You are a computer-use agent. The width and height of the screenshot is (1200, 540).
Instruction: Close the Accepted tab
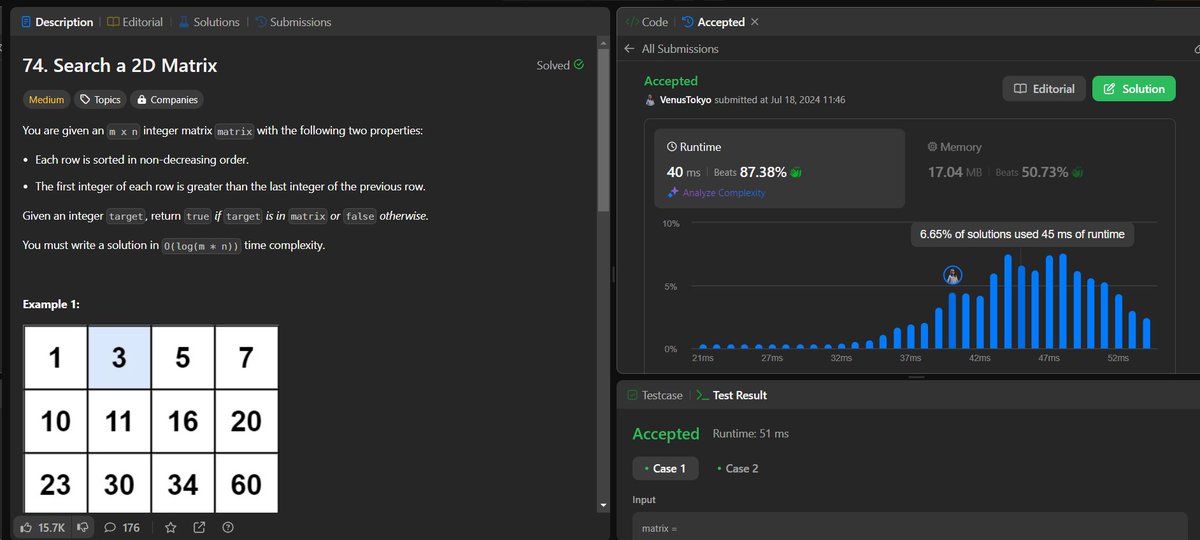[x=754, y=21]
